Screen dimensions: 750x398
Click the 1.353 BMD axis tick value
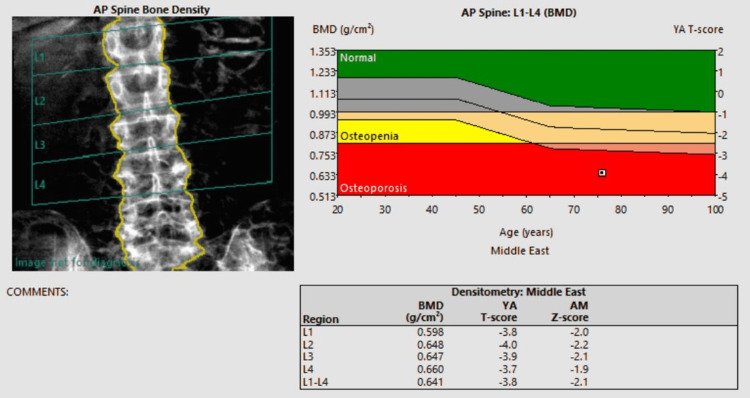coord(323,52)
